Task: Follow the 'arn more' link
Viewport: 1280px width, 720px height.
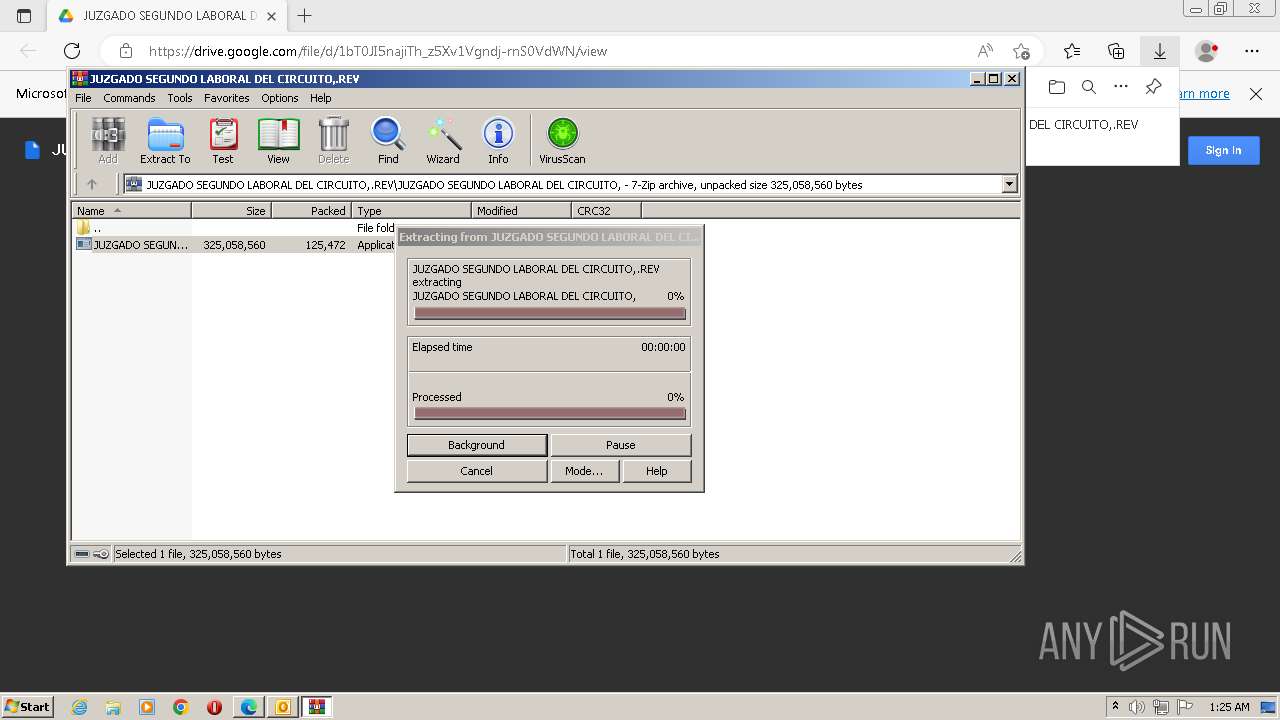Action: pyautogui.click(x=1205, y=94)
